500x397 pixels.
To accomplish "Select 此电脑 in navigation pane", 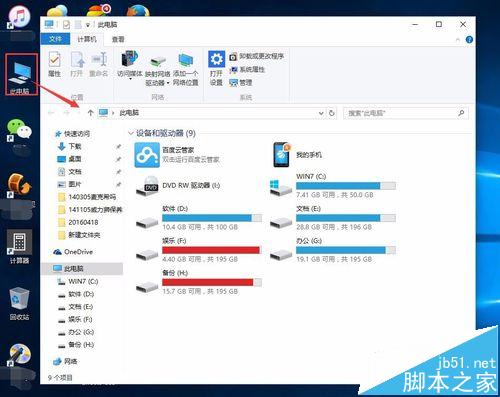I will (82, 268).
